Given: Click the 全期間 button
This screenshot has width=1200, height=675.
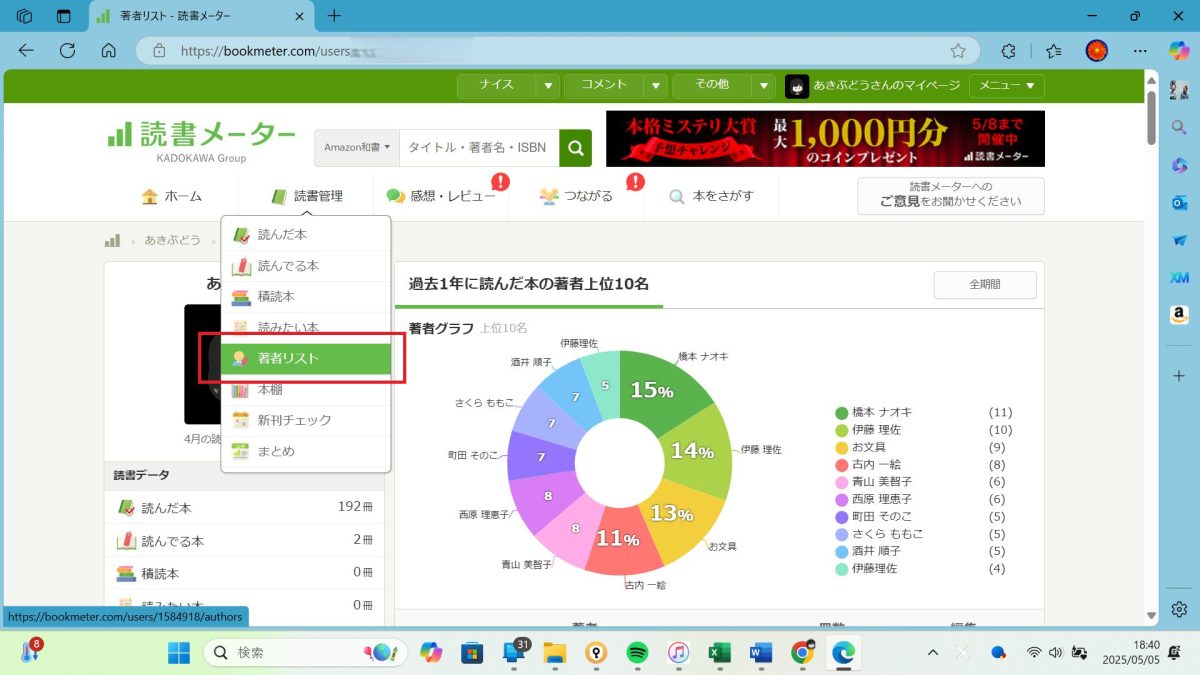Looking at the screenshot, I should pos(984,285).
